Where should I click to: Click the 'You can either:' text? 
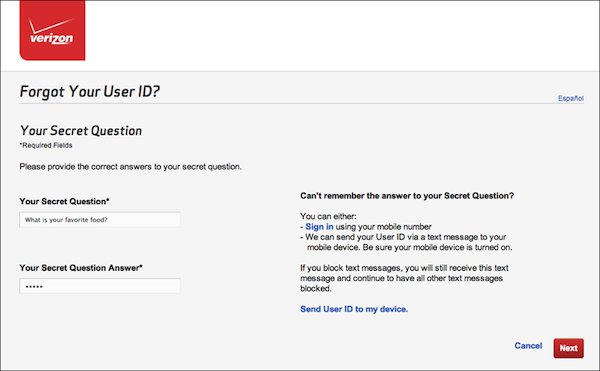point(328,216)
